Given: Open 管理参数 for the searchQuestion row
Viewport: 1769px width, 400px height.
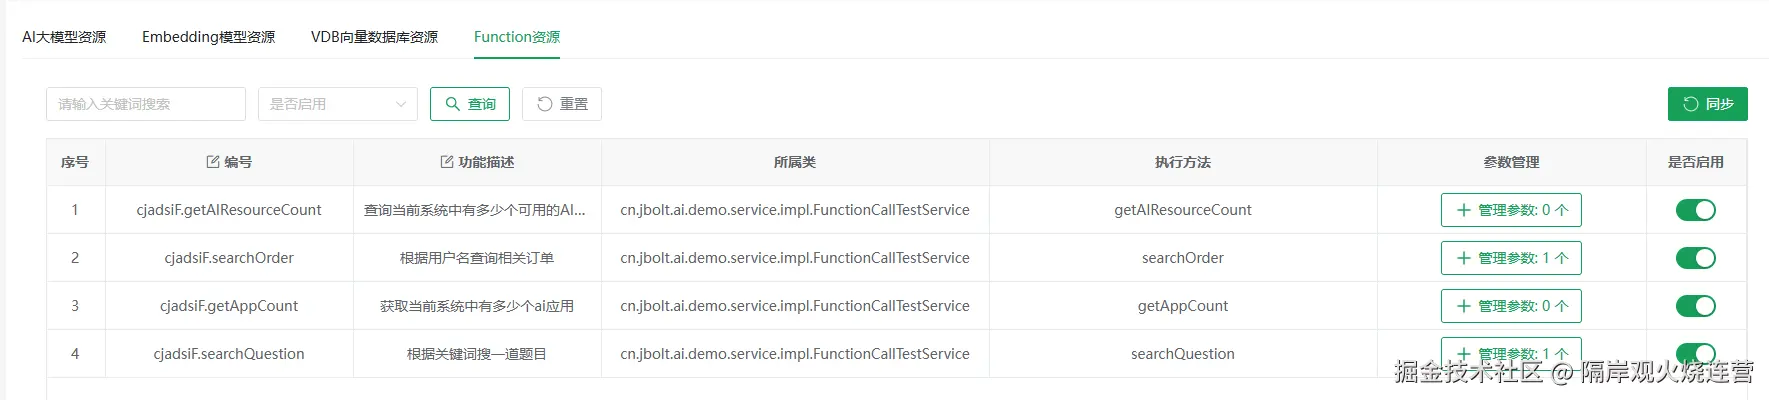Looking at the screenshot, I should [1511, 353].
